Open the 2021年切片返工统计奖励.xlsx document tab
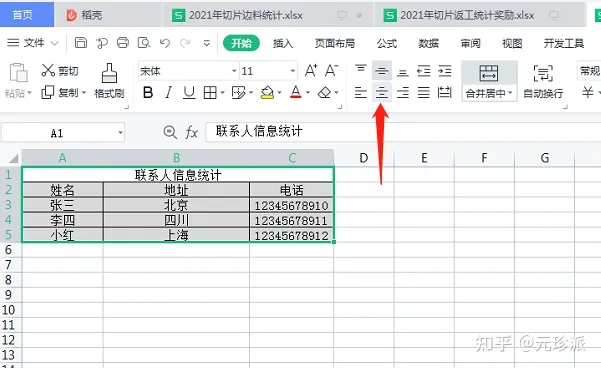The height and width of the screenshot is (368, 601). [x=466, y=15]
